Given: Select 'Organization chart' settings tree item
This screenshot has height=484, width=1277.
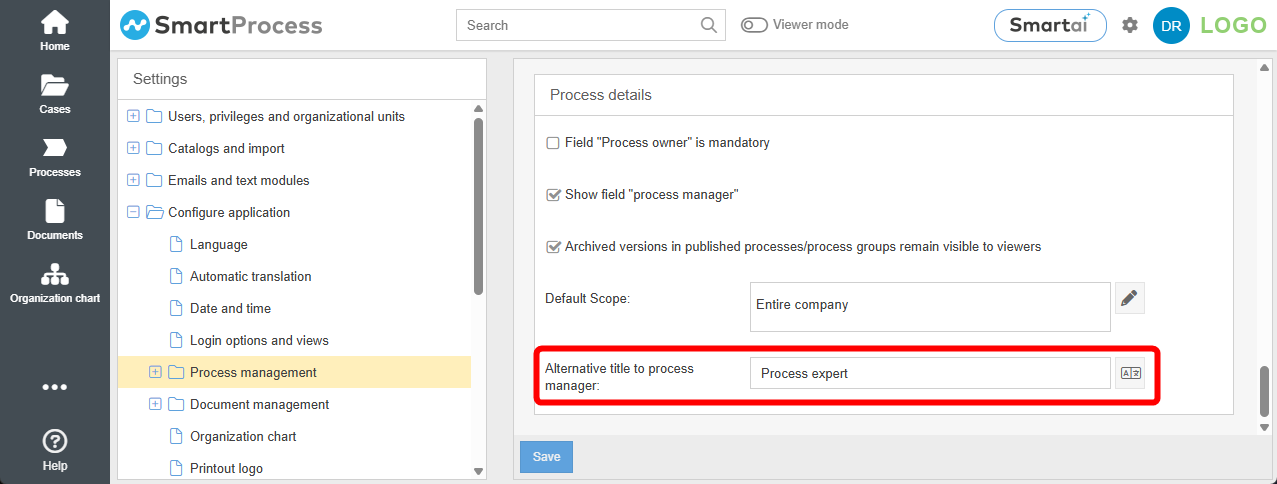Looking at the screenshot, I should (x=243, y=436).
